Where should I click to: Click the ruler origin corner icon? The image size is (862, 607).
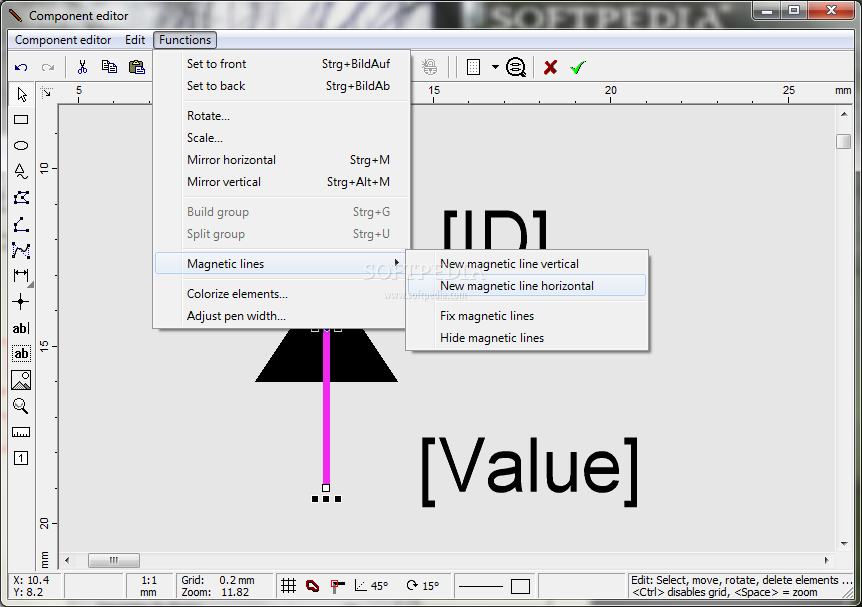(47, 93)
